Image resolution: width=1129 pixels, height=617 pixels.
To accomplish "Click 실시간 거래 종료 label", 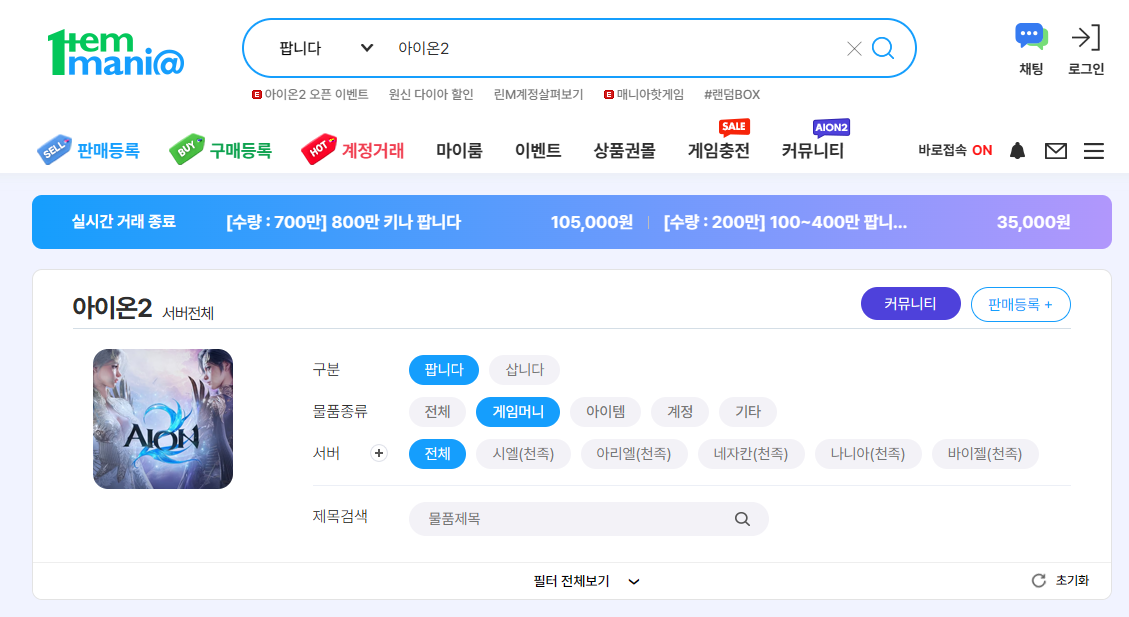I will (x=123, y=221).
